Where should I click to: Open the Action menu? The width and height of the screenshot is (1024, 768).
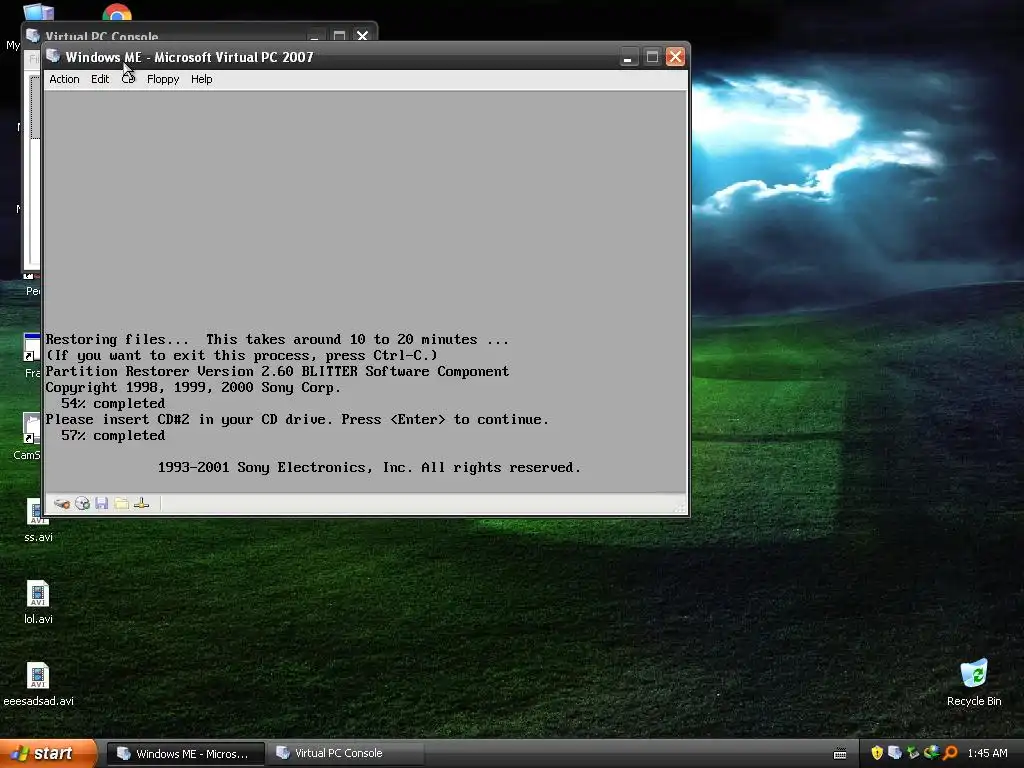pos(64,79)
